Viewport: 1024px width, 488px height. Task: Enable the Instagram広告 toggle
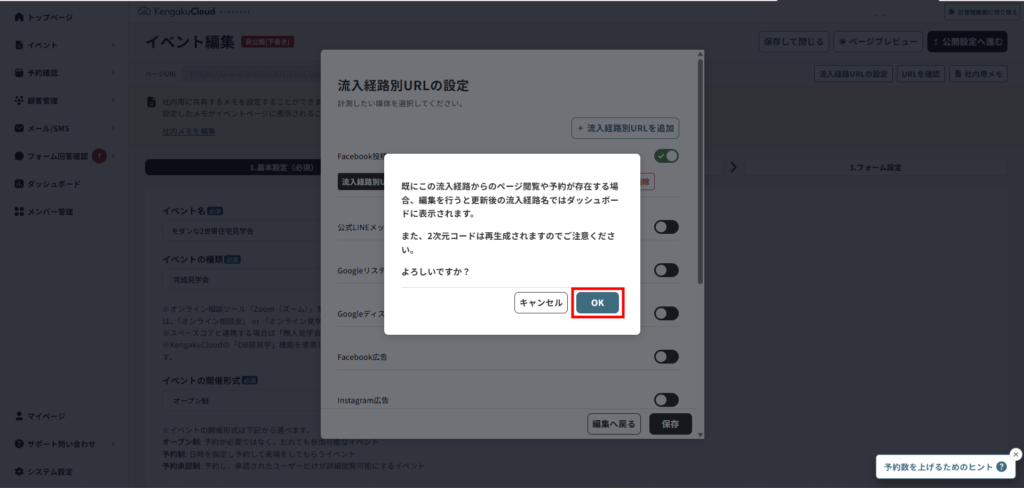tap(666, 399)
